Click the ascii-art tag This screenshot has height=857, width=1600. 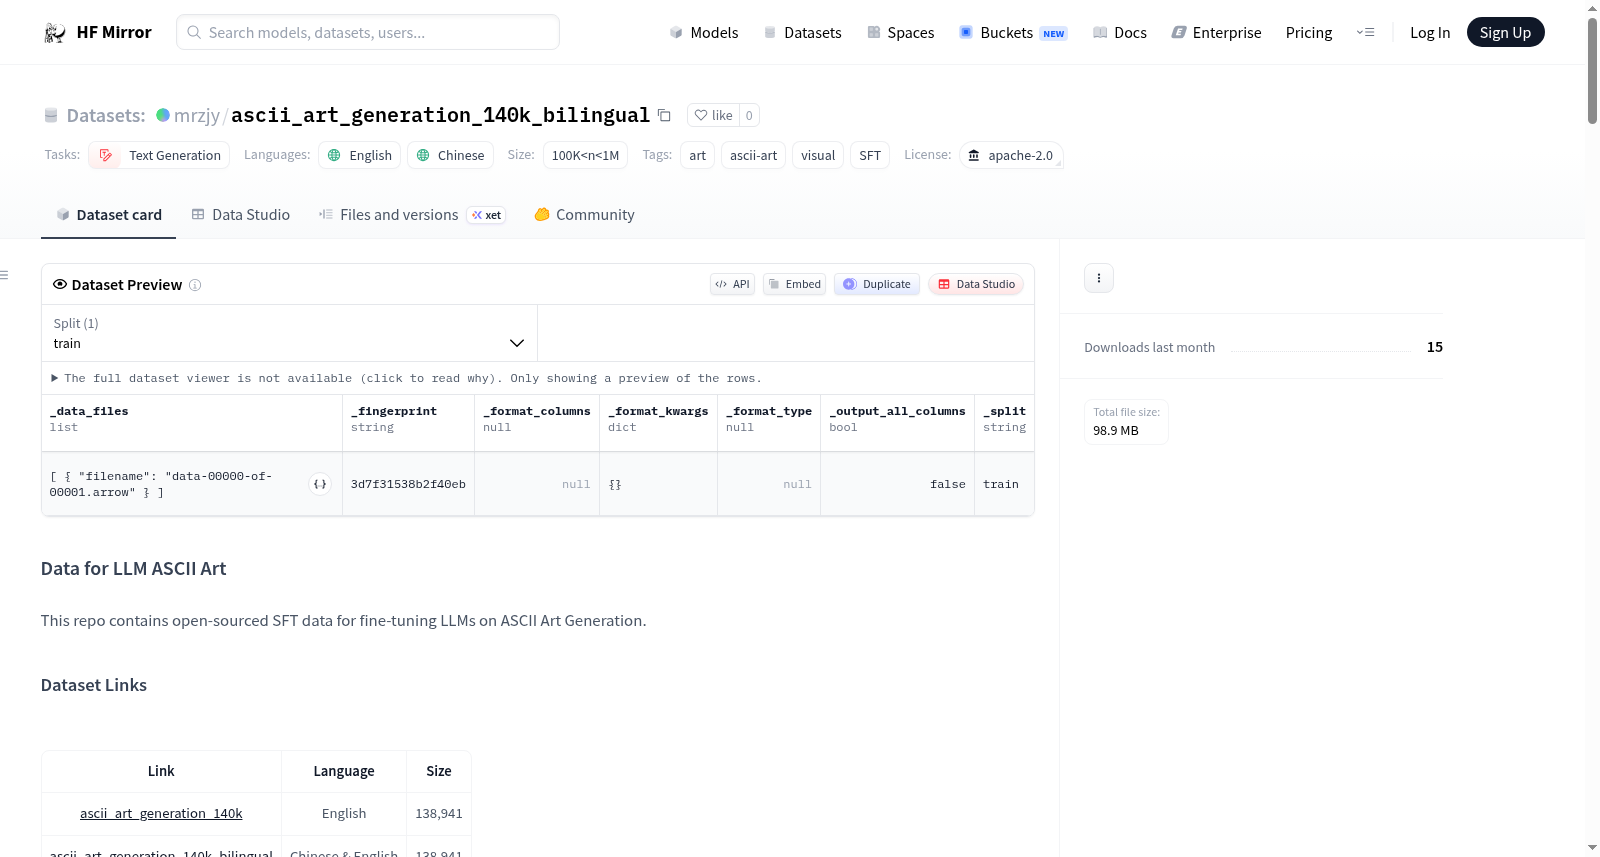[754, 155]
